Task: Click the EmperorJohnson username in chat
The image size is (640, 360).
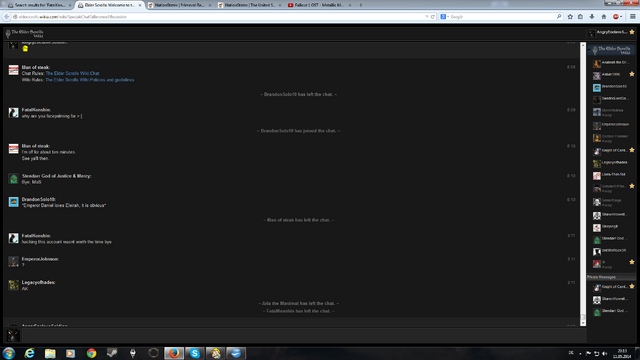Action: [x=40, y=259]
